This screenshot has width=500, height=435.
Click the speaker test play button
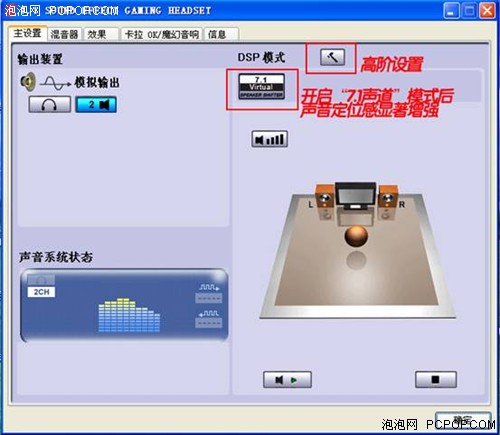(287, 380)
